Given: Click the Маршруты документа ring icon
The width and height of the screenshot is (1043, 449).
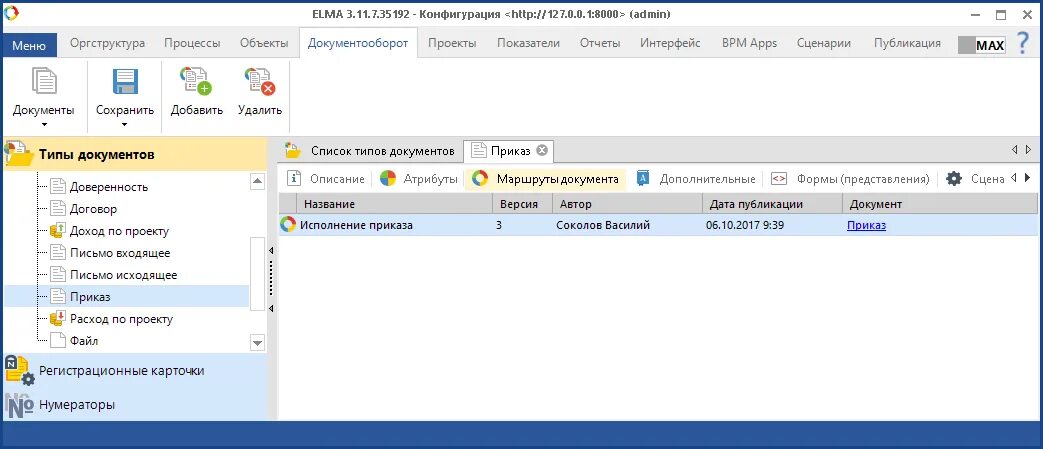Looking at the screenshot, I should coord(480,178).
